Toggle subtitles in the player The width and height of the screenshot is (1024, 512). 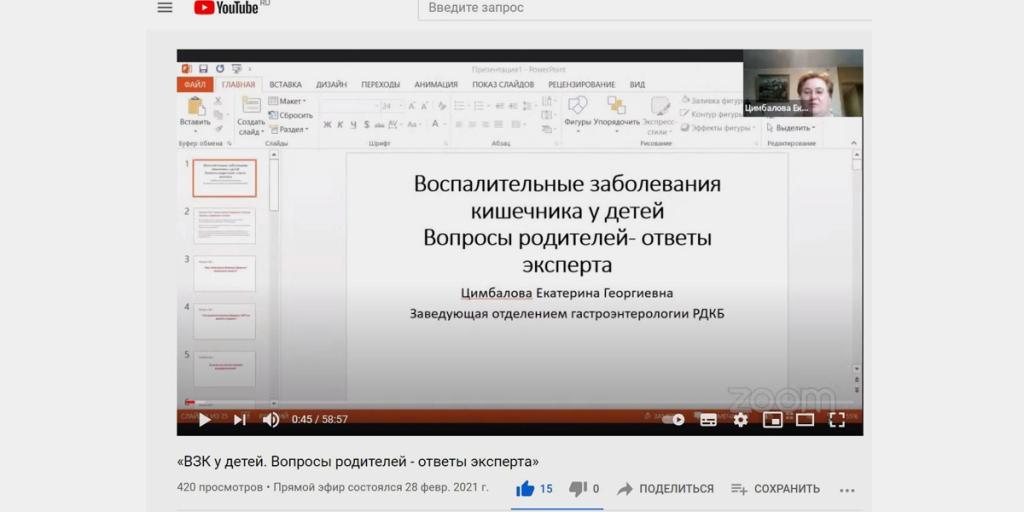(708, 420)
